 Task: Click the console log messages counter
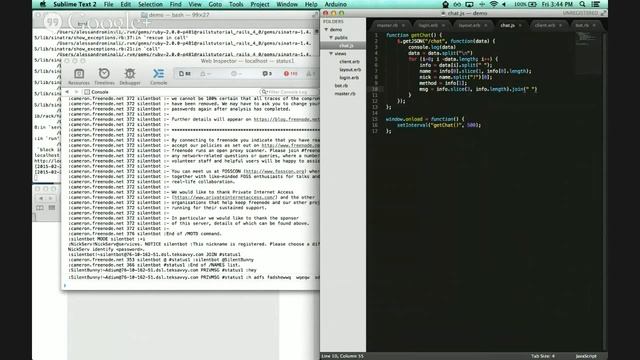pyautogui.click(x=267, y=73)
